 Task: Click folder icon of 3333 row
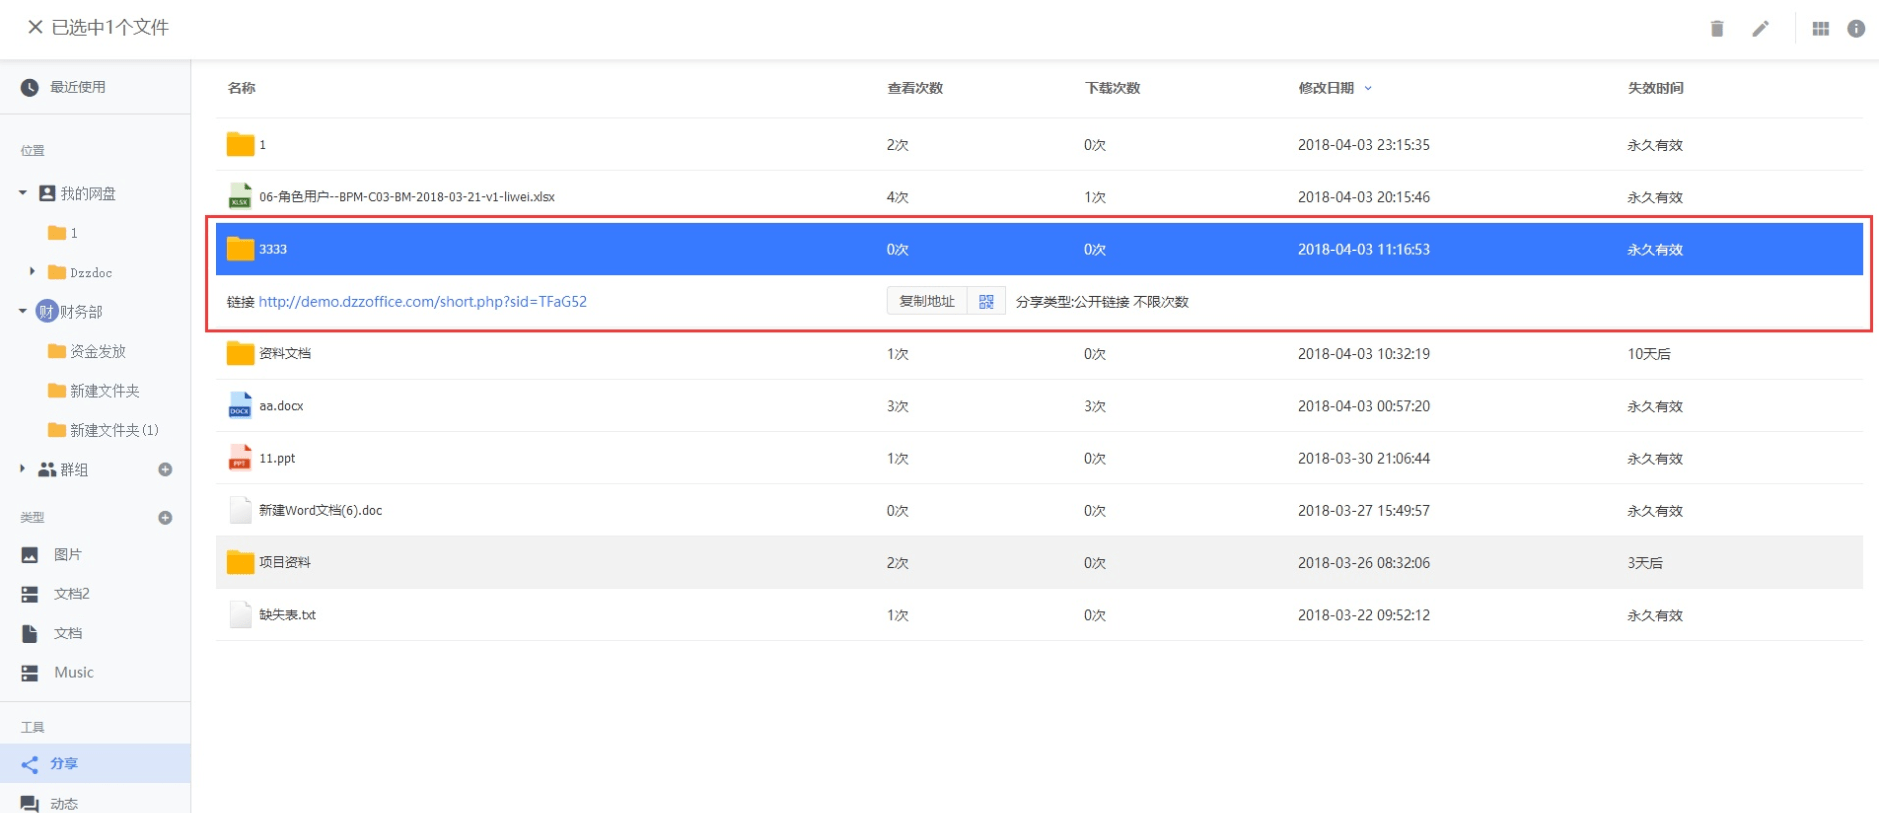tap(240, 248)
